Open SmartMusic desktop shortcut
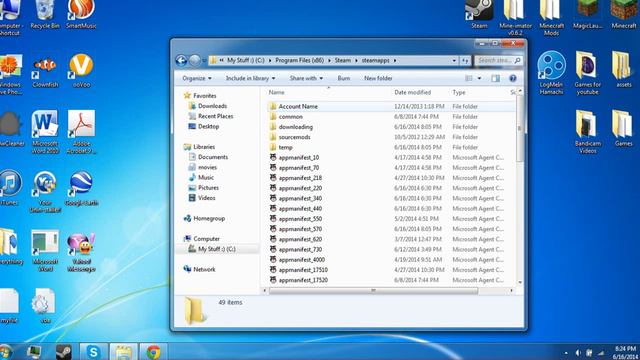Screen dimensions: 640x360 [x=81, y=15]
